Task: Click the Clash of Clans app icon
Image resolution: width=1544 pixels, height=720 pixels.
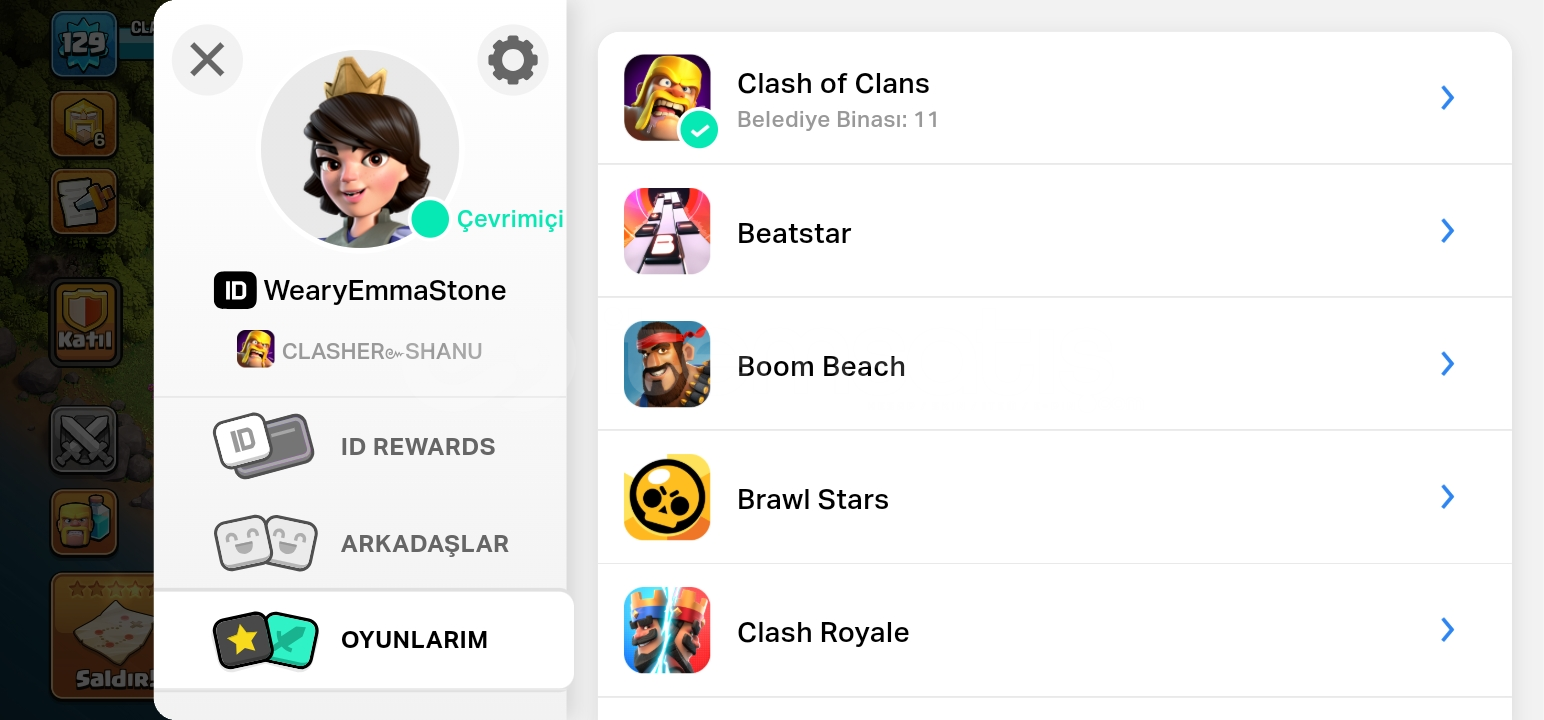Action: click(x=667, y=98)
